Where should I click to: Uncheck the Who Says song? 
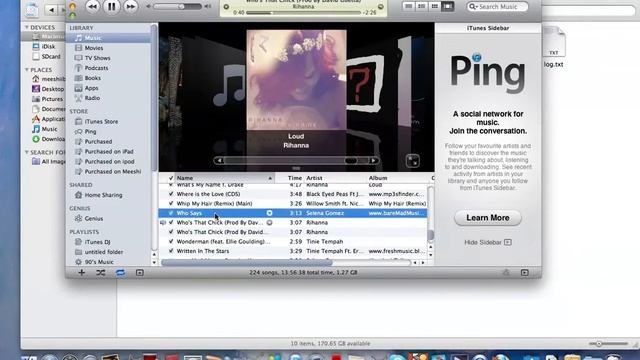pos(171,213)
